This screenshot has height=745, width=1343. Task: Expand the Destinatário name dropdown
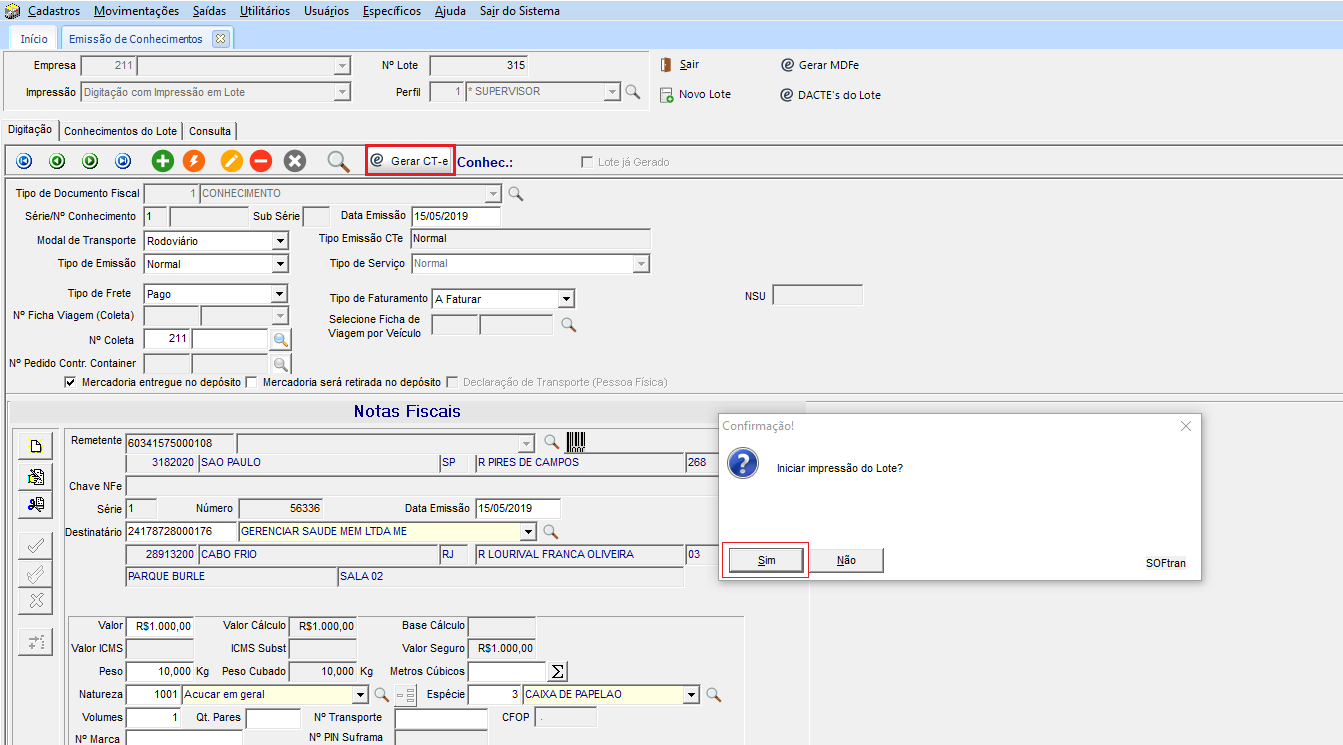pyautogui.click(x=528, y=531)
